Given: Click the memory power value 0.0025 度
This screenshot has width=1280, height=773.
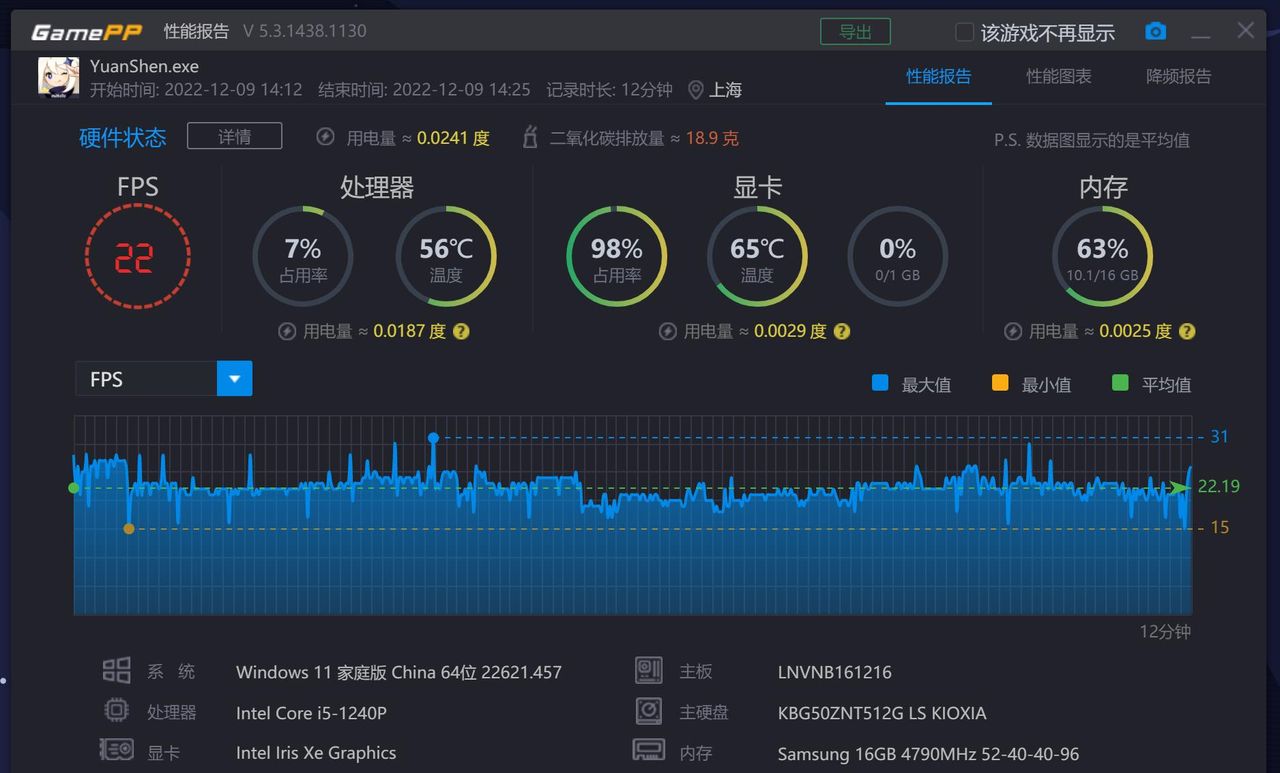Looking at the screenshot, I should [1136, 331].
